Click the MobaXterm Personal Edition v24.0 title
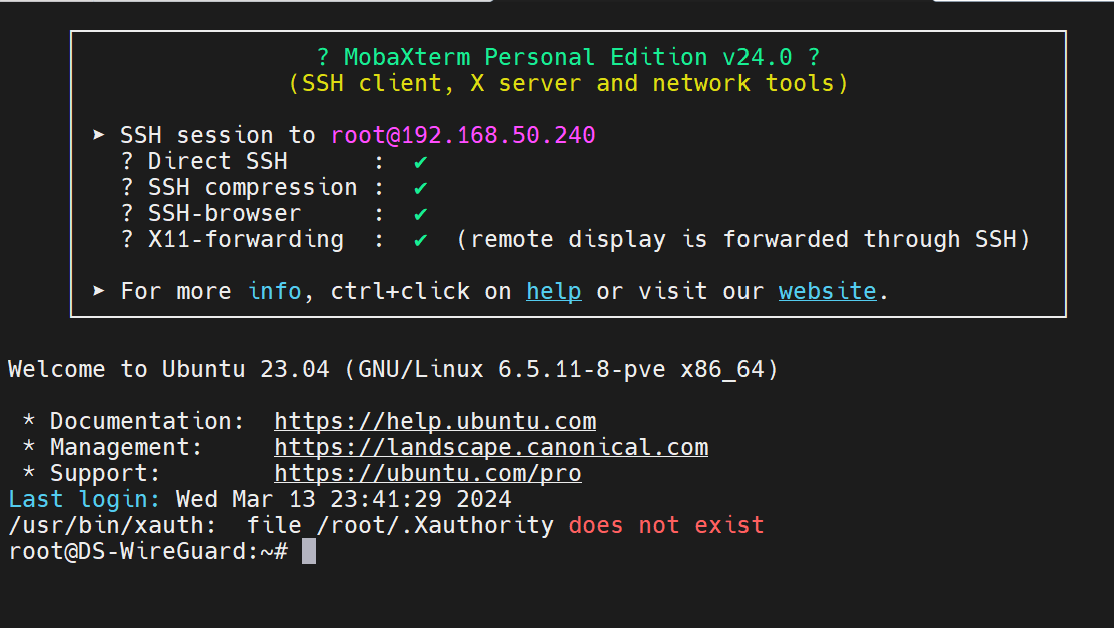The image size is (1114, 628). pos(568,57)
